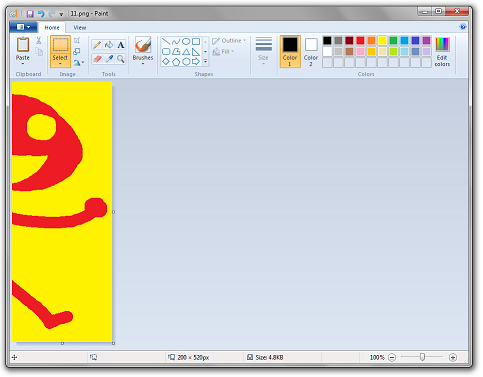This screenshot has width=483, height=377.
Task: Open the Shape Outline dropdown
Action: 229,41
